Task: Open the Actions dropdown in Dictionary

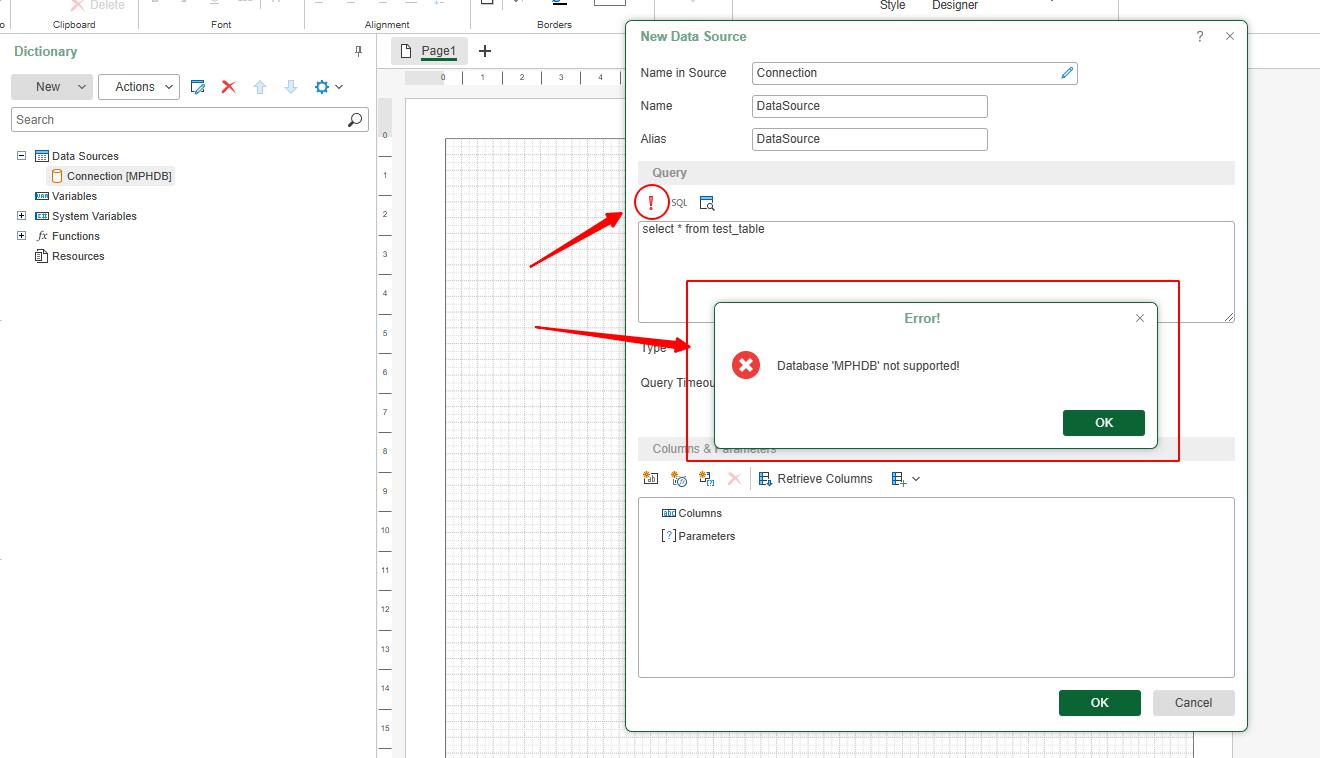Action: click(x=139, y=87)
